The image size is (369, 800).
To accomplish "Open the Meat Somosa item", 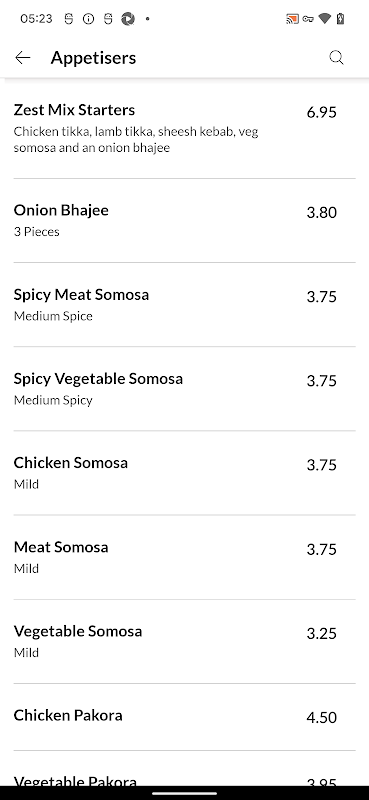I will click(184, 557).
